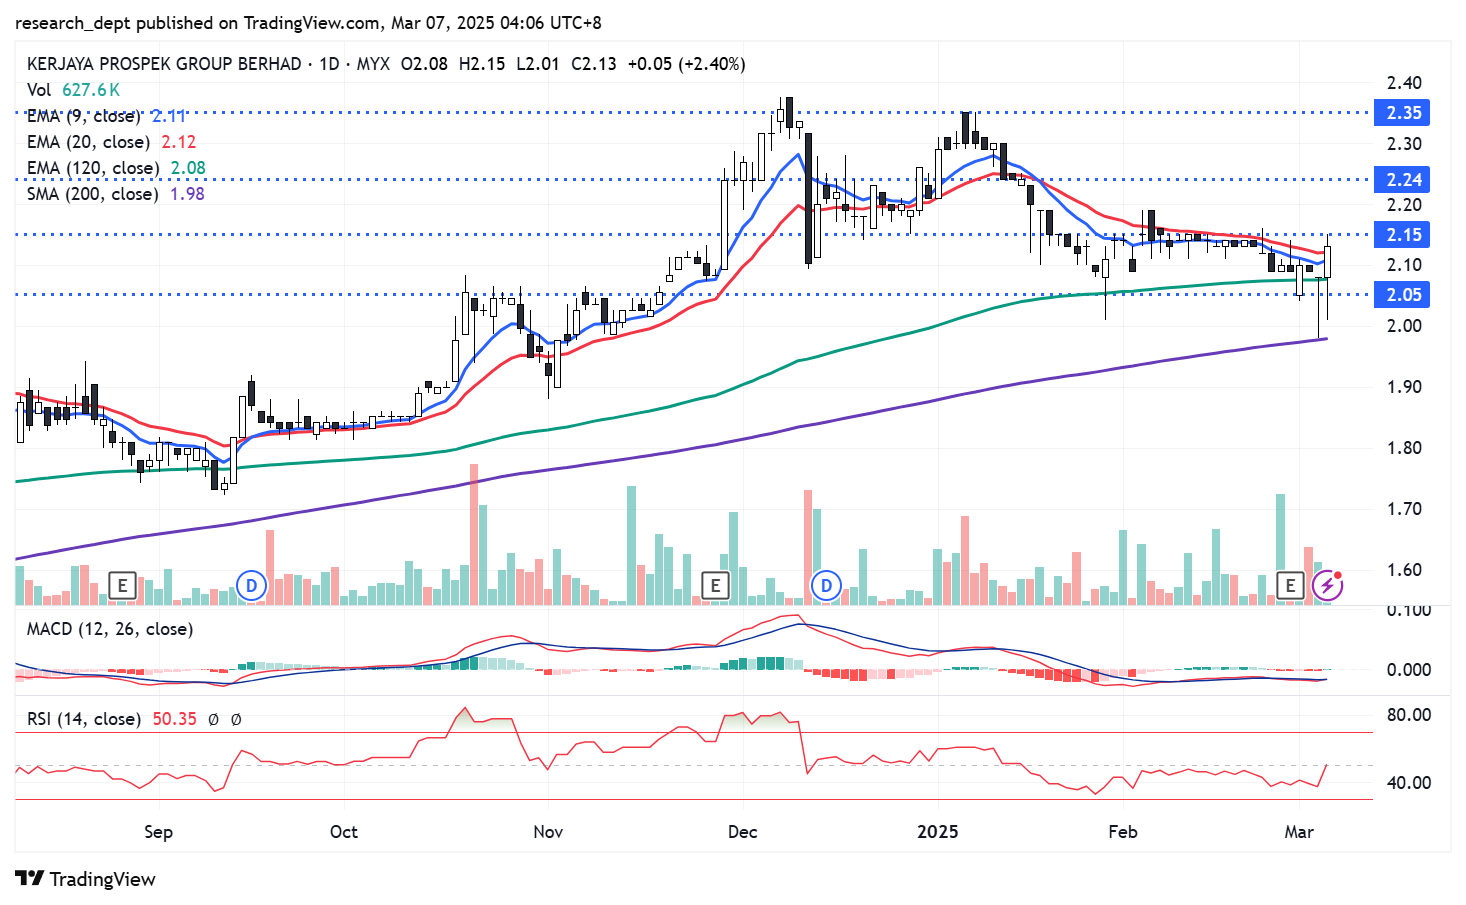
Task: Click the H2.15 high price value
Action: pos(482,64)
